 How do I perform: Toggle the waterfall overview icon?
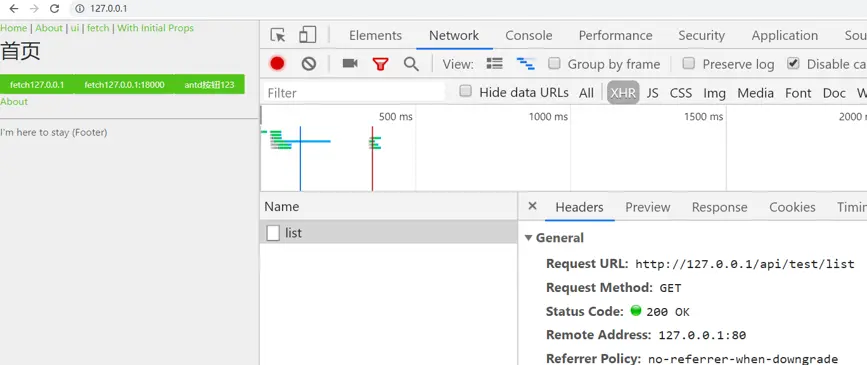[x=525, y=64]
